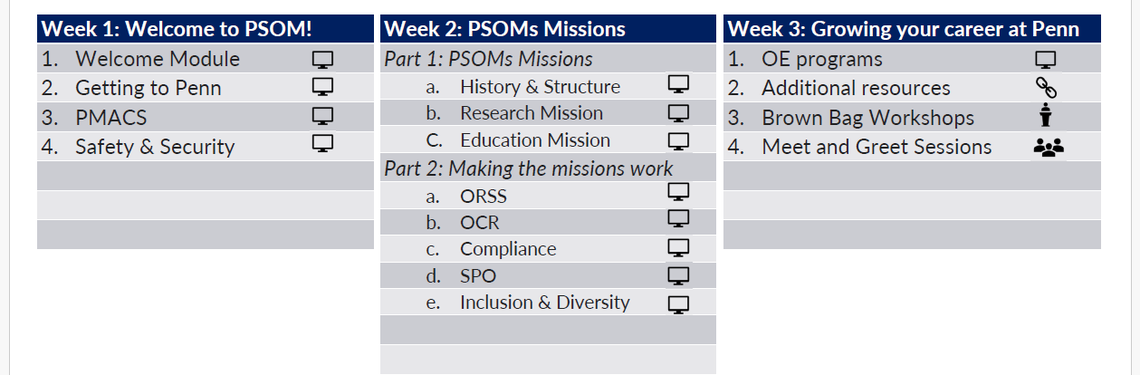Image resolution: width=1140 pixels, height=375 pixels.
Task: Open the Compliance entry
Action: pyautogui.click(x=508, y=249)
